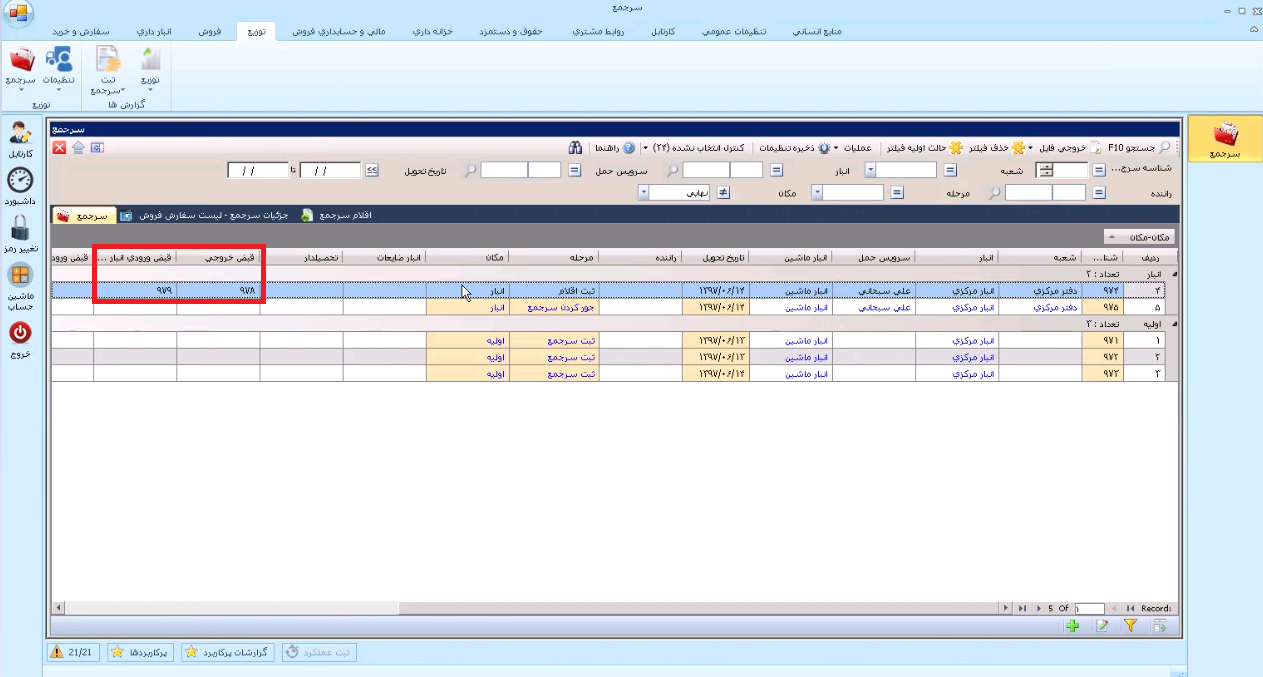The width and height of the screenshot is (1263, 677).
Task: Open the داشبورد dashboard gauge icon
Action: pos(20,181)
